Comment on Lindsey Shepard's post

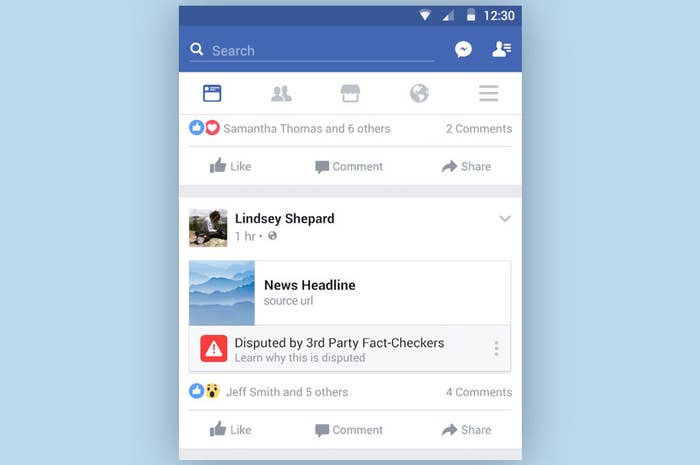click(x=349, y=430)
